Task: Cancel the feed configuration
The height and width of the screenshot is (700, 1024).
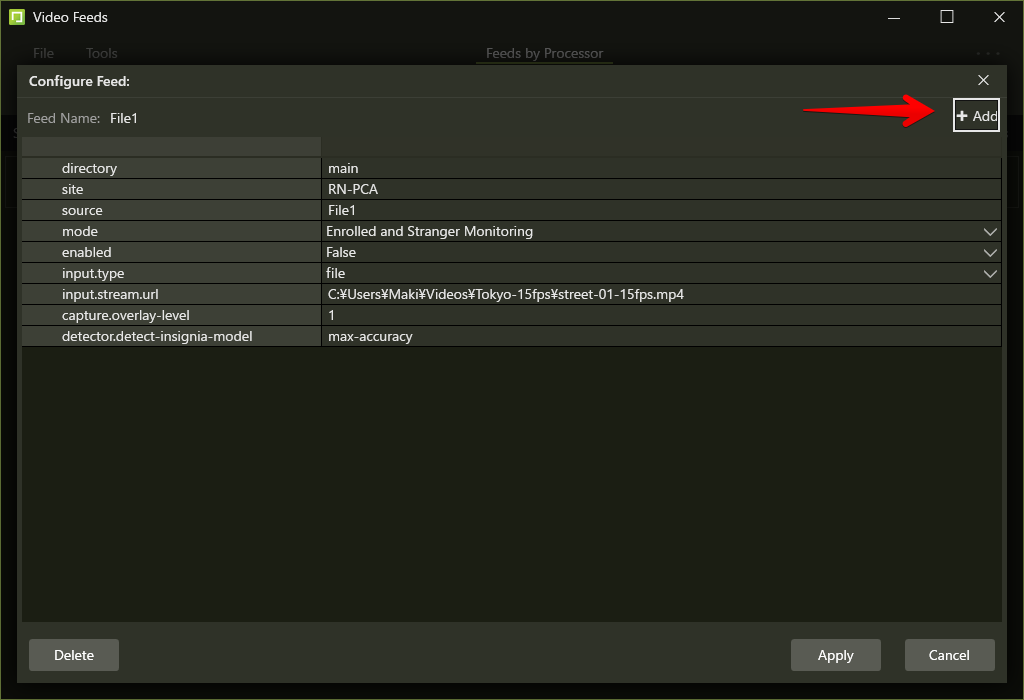Action: pyautogui.click(x=949, y=655)
